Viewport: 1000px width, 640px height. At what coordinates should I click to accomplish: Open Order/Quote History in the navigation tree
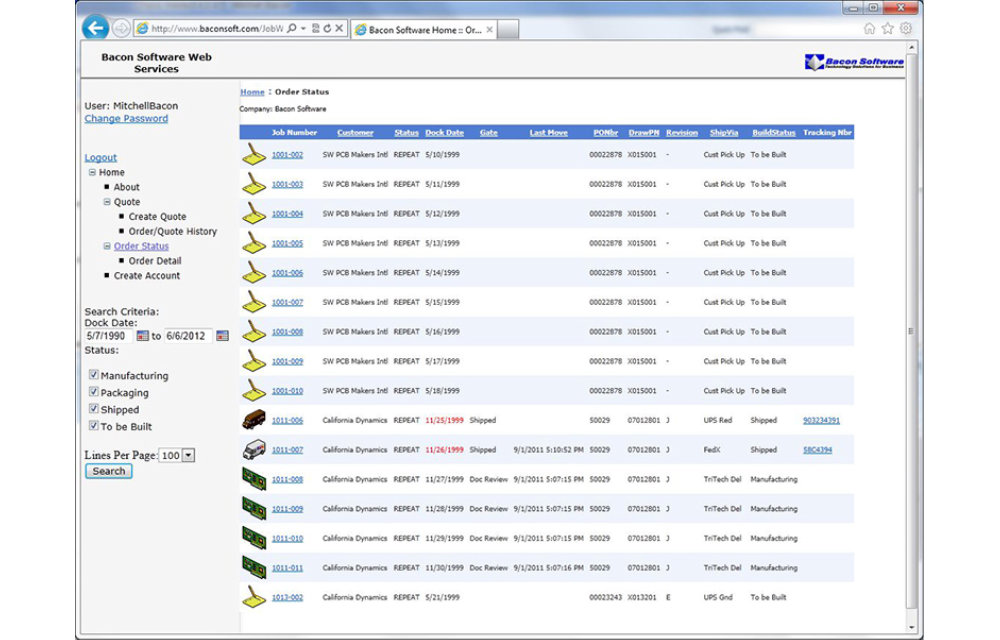(x=173, y=231)
